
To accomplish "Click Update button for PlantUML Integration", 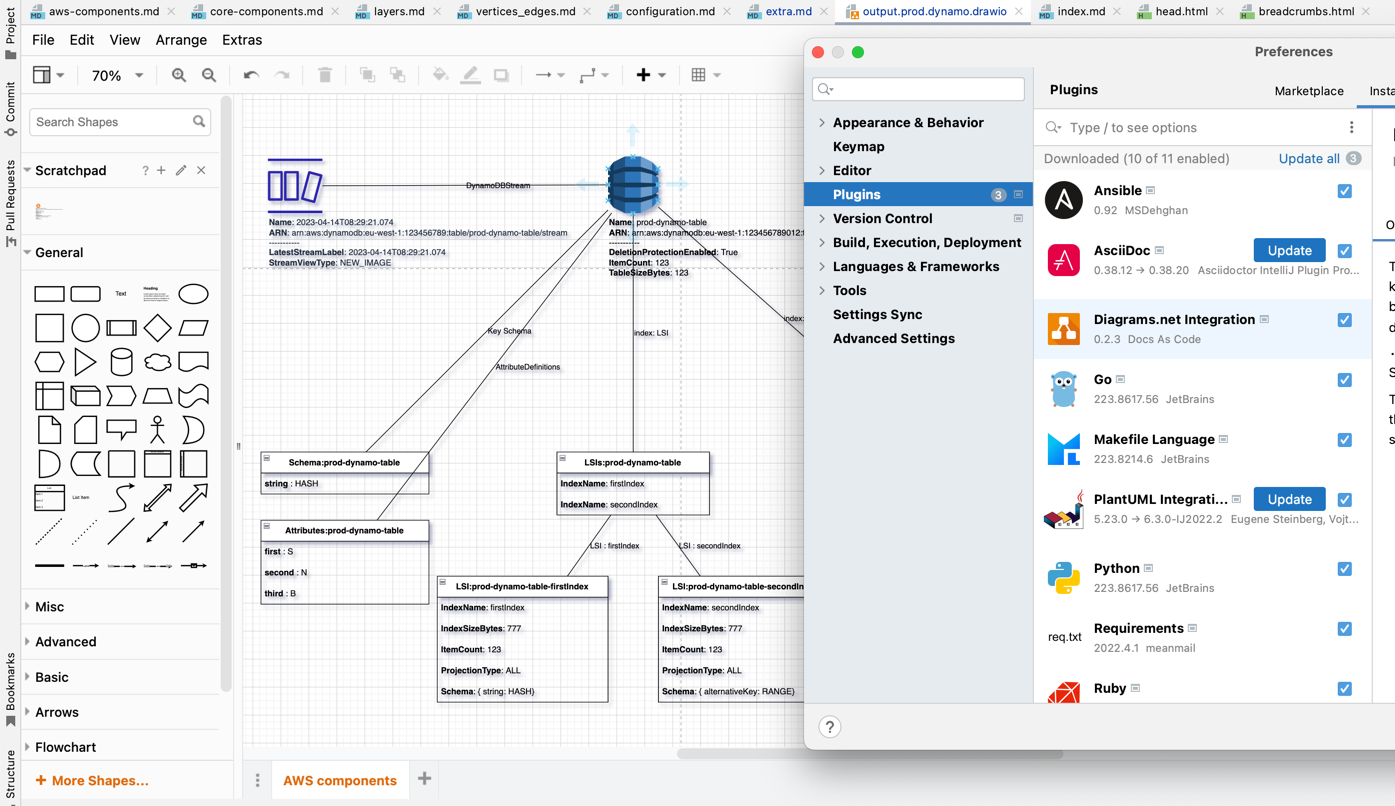I will pyautogui.click(x=1289, y=499).
